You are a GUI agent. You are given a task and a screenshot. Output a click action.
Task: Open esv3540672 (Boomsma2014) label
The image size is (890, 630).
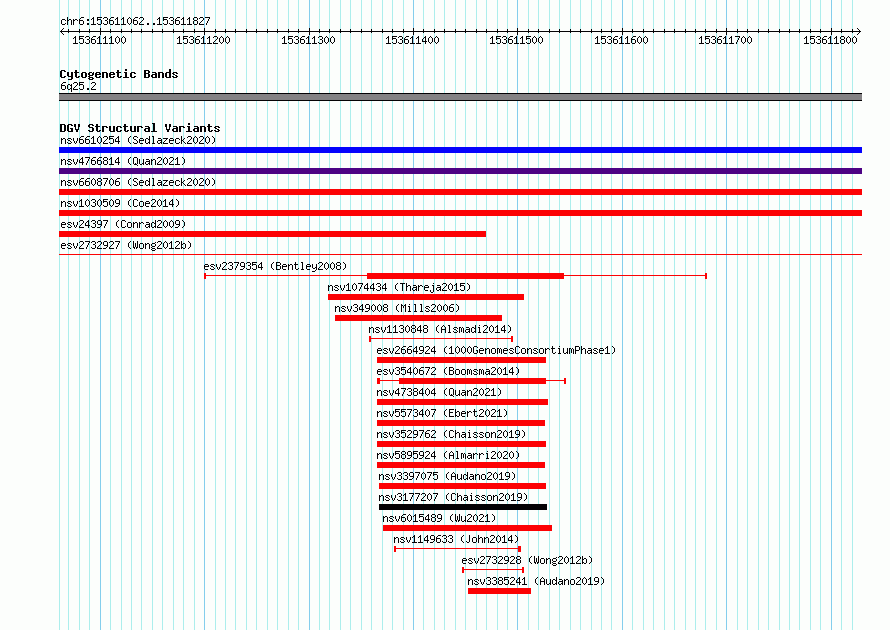click(x=448, y=371)
